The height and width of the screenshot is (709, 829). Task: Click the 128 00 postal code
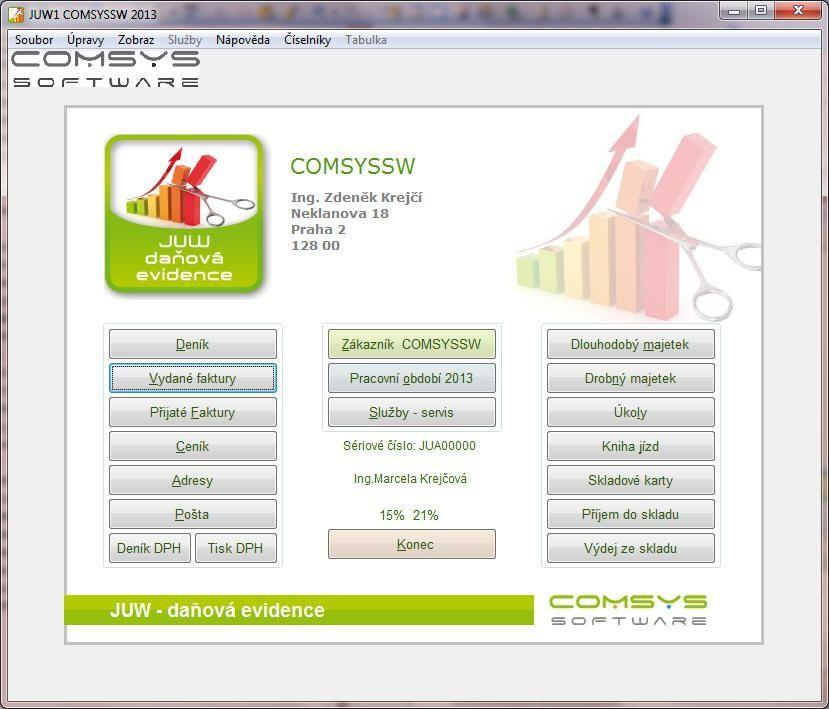[316, 245]
